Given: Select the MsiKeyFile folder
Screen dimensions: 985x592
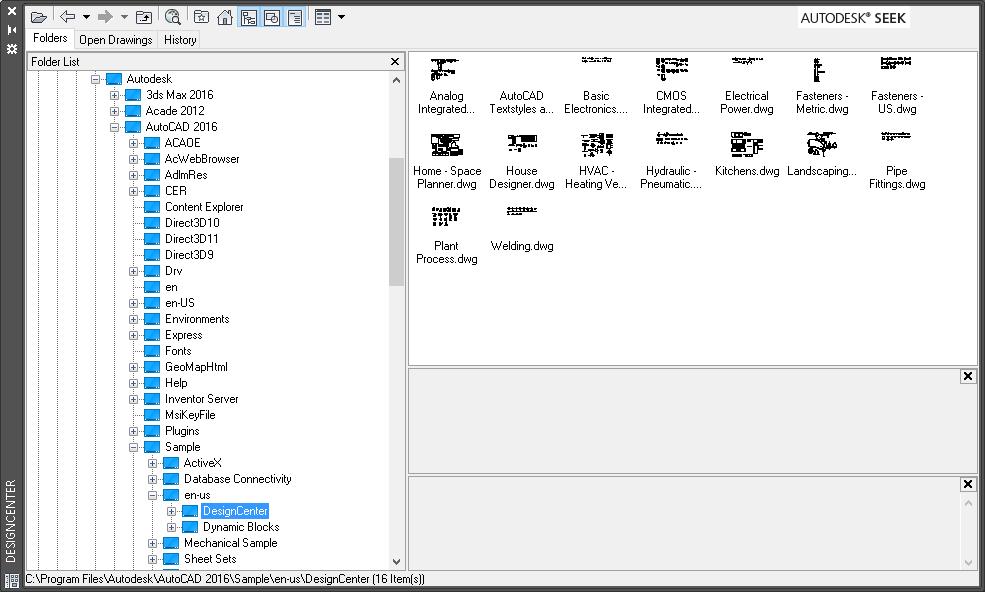Looking at the screenshot, I should point(190,415).
